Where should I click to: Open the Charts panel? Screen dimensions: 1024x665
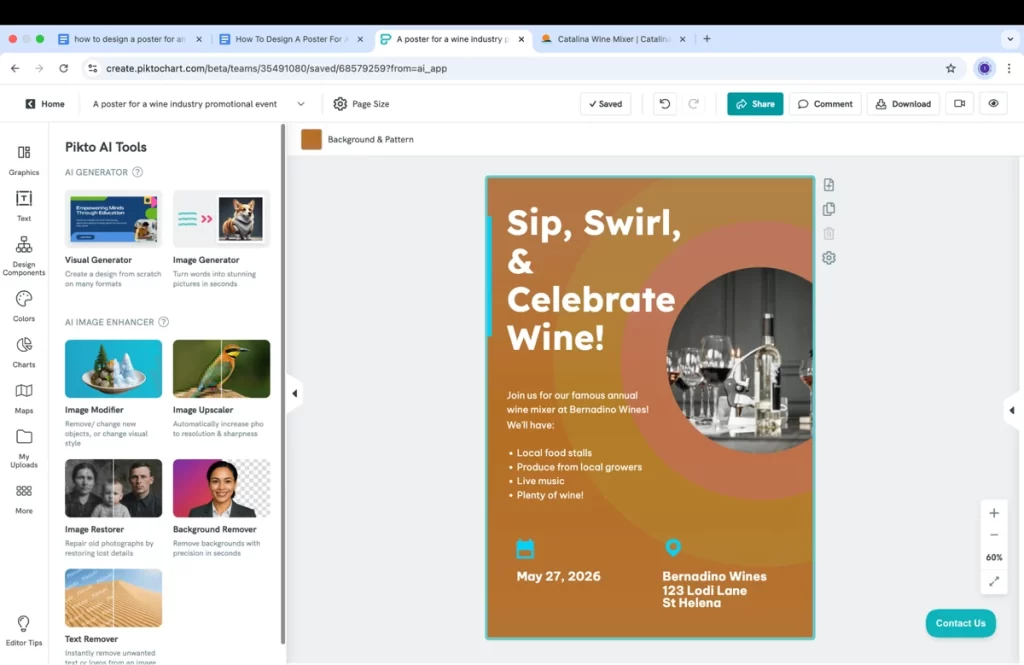click(x=23, y=350)
